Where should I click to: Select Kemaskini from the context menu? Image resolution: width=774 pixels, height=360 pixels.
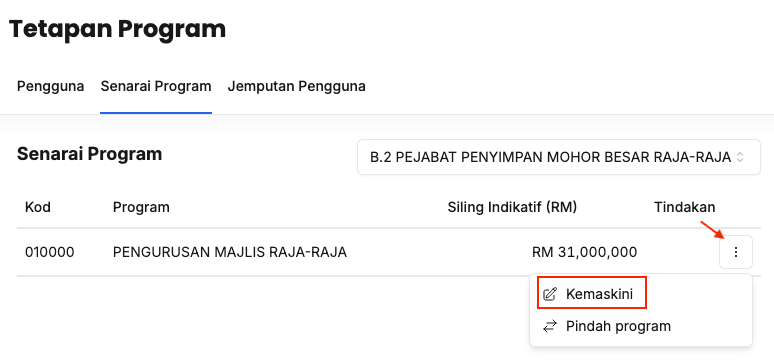592,294
